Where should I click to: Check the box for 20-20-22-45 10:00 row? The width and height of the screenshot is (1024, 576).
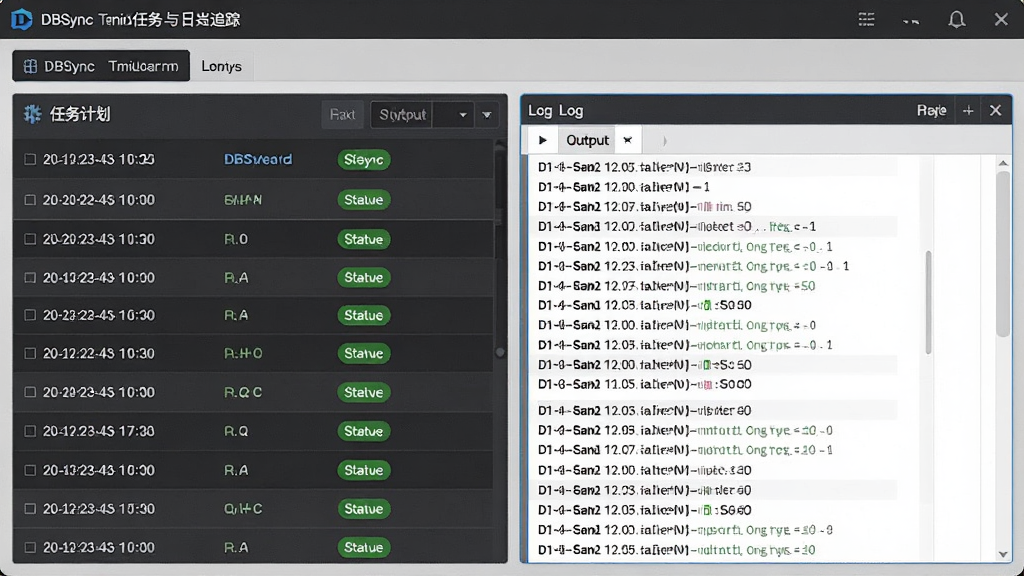pos(30,200)
